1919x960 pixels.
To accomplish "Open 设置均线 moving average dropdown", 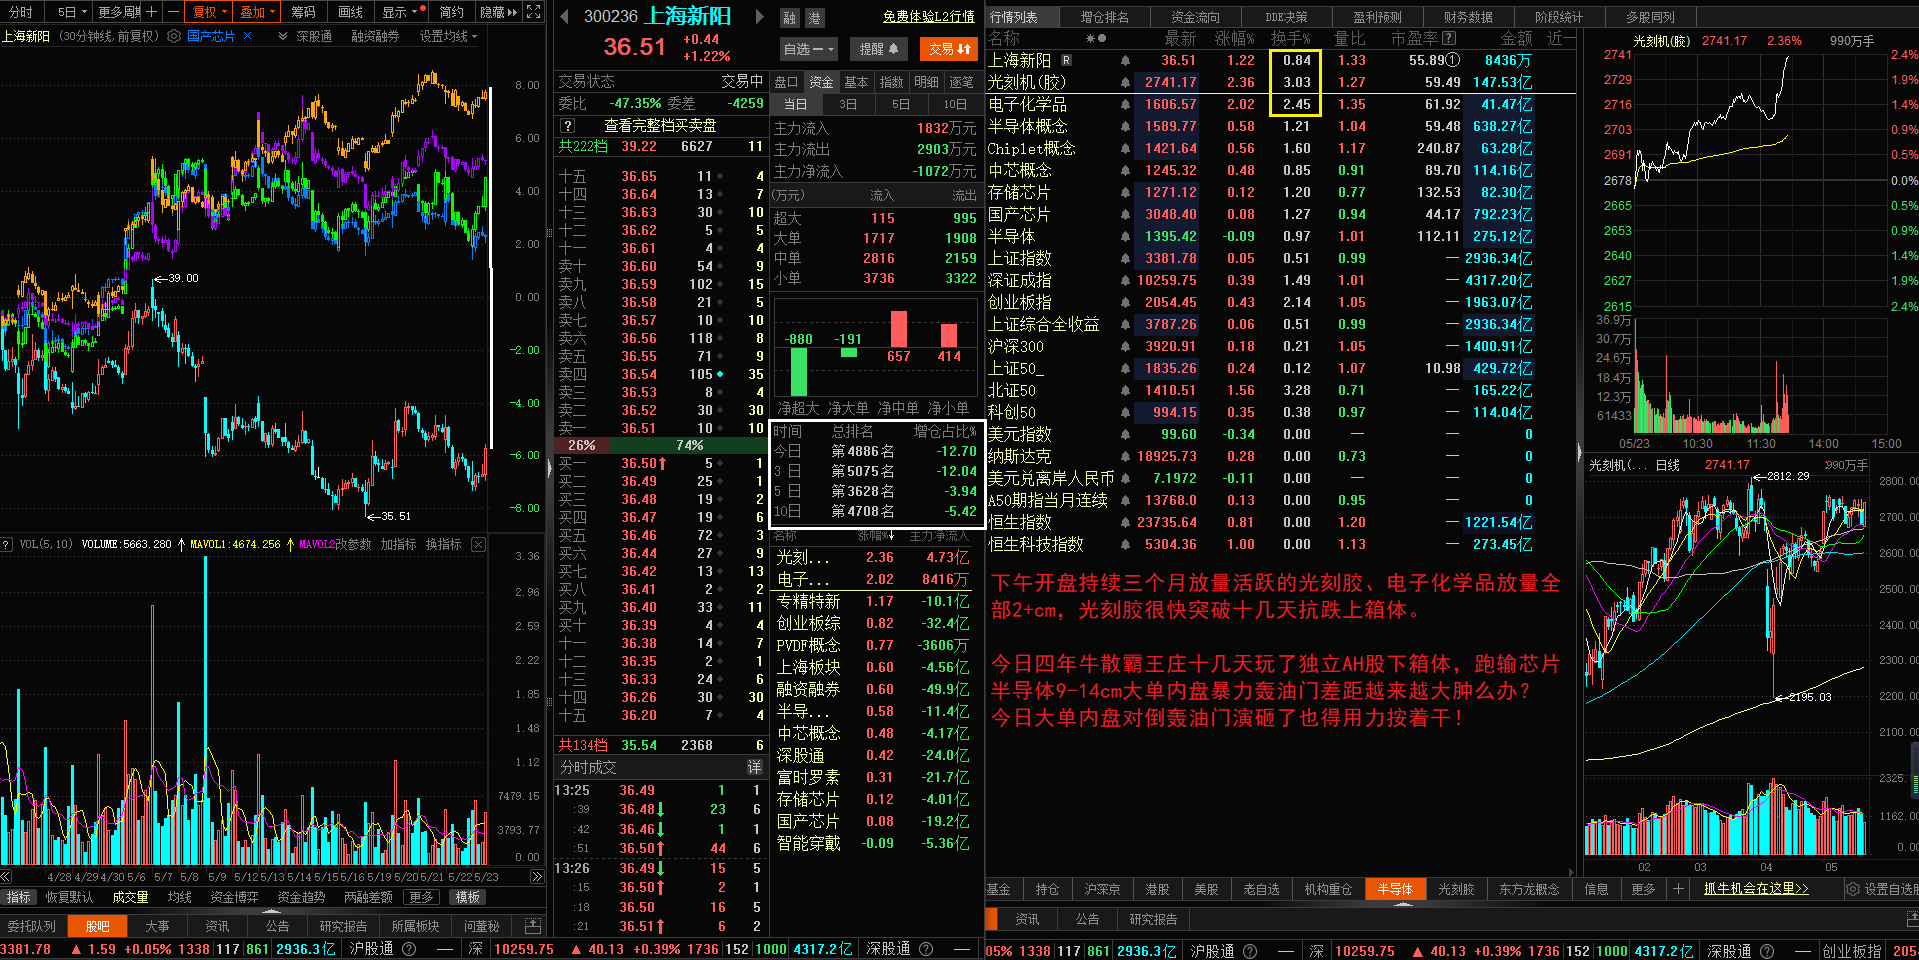I will tap(448, 36).
